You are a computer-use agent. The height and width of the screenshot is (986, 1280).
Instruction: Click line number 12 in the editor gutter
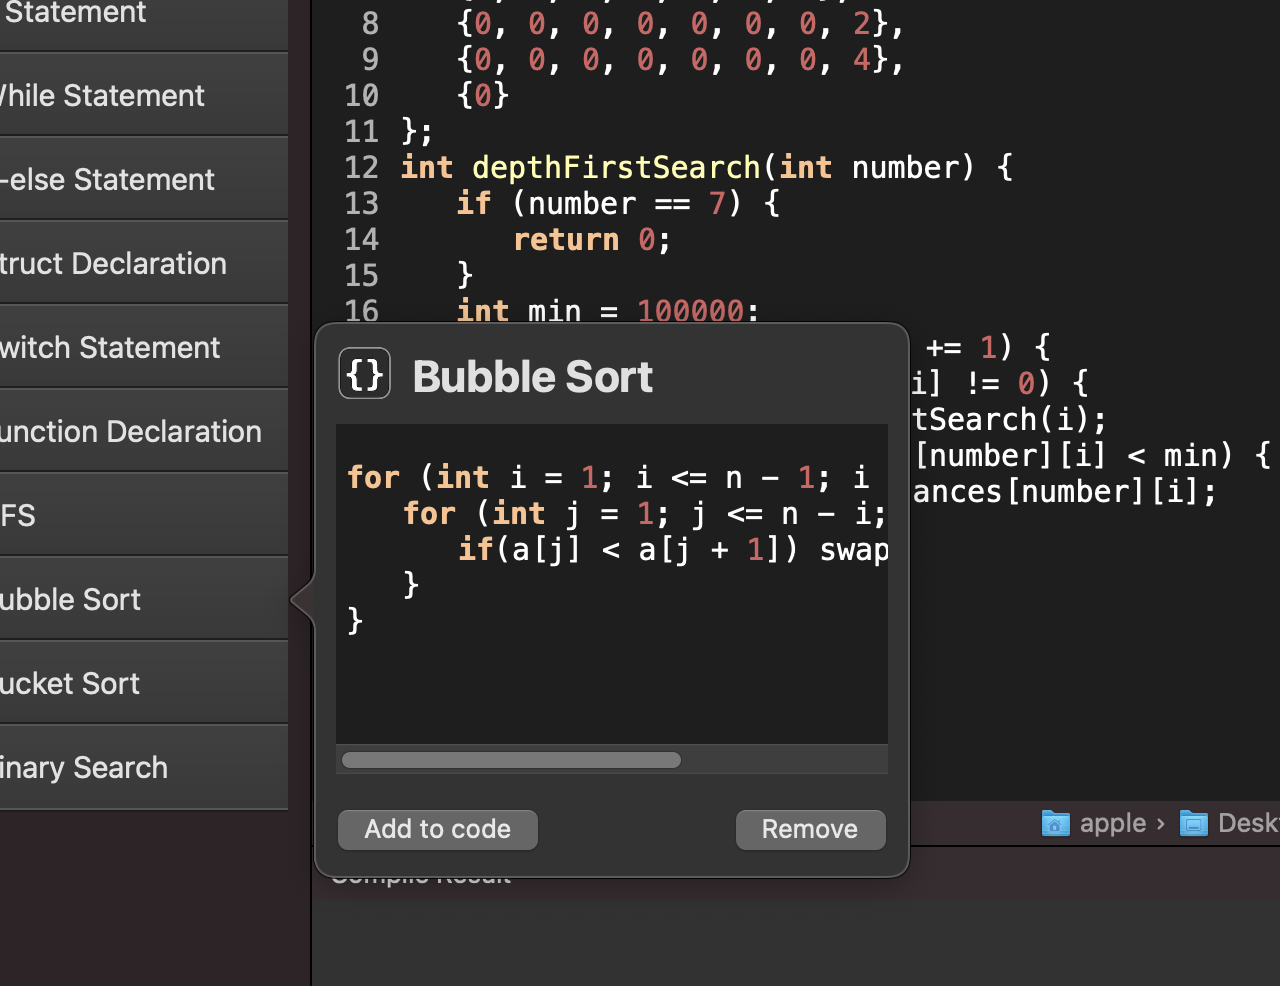coord(362,167)
